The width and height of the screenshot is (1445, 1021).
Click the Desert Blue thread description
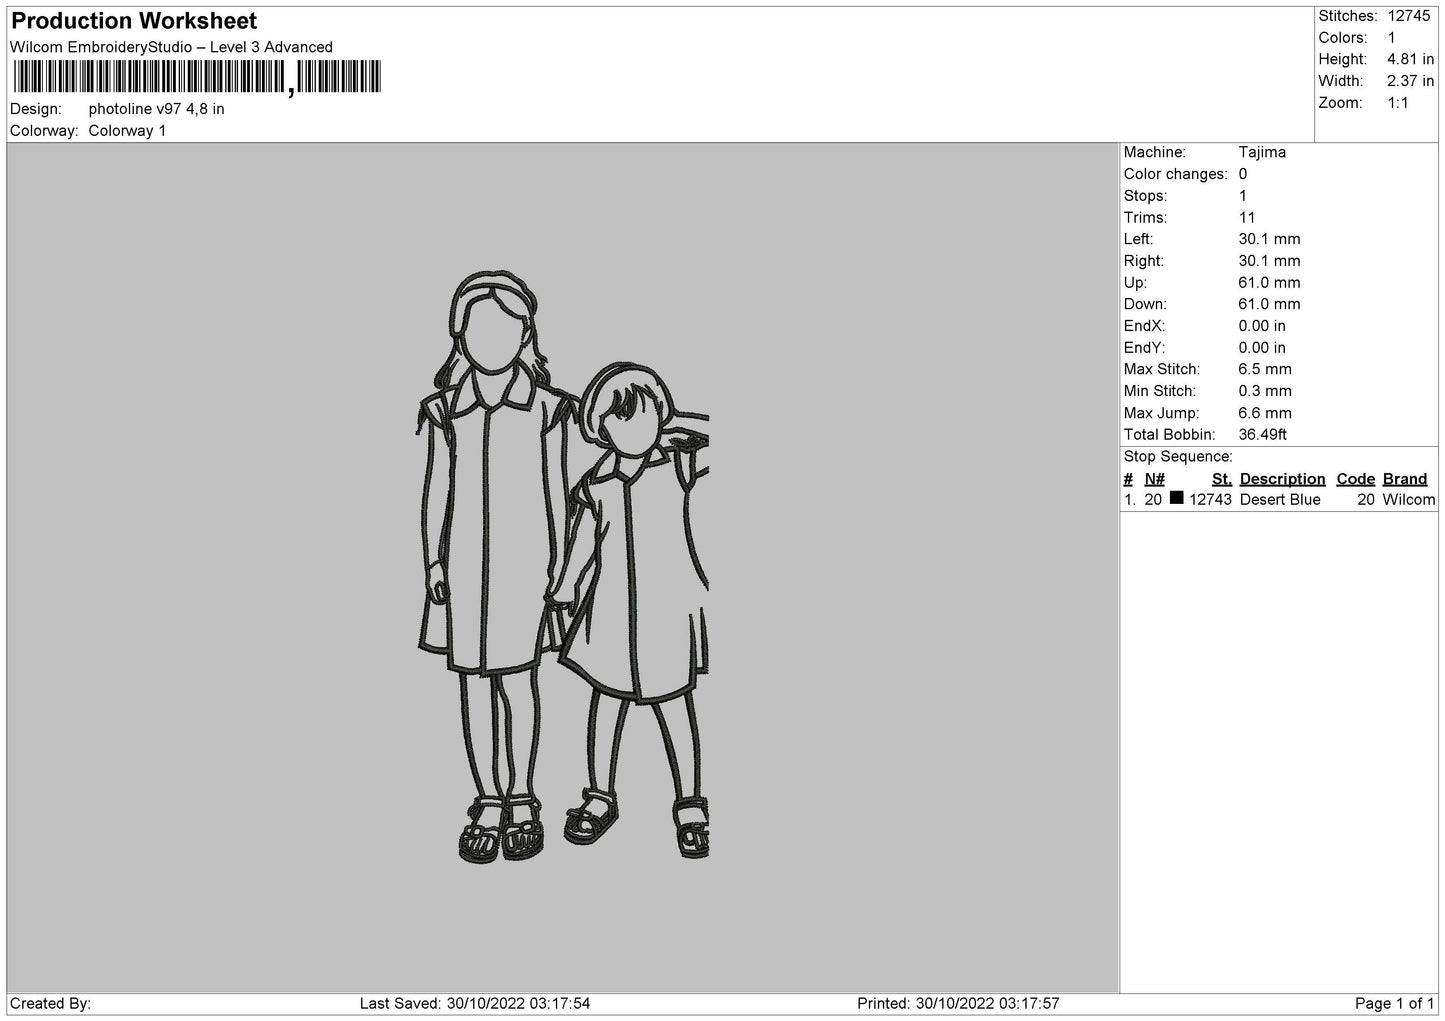tap(1280, 500)
